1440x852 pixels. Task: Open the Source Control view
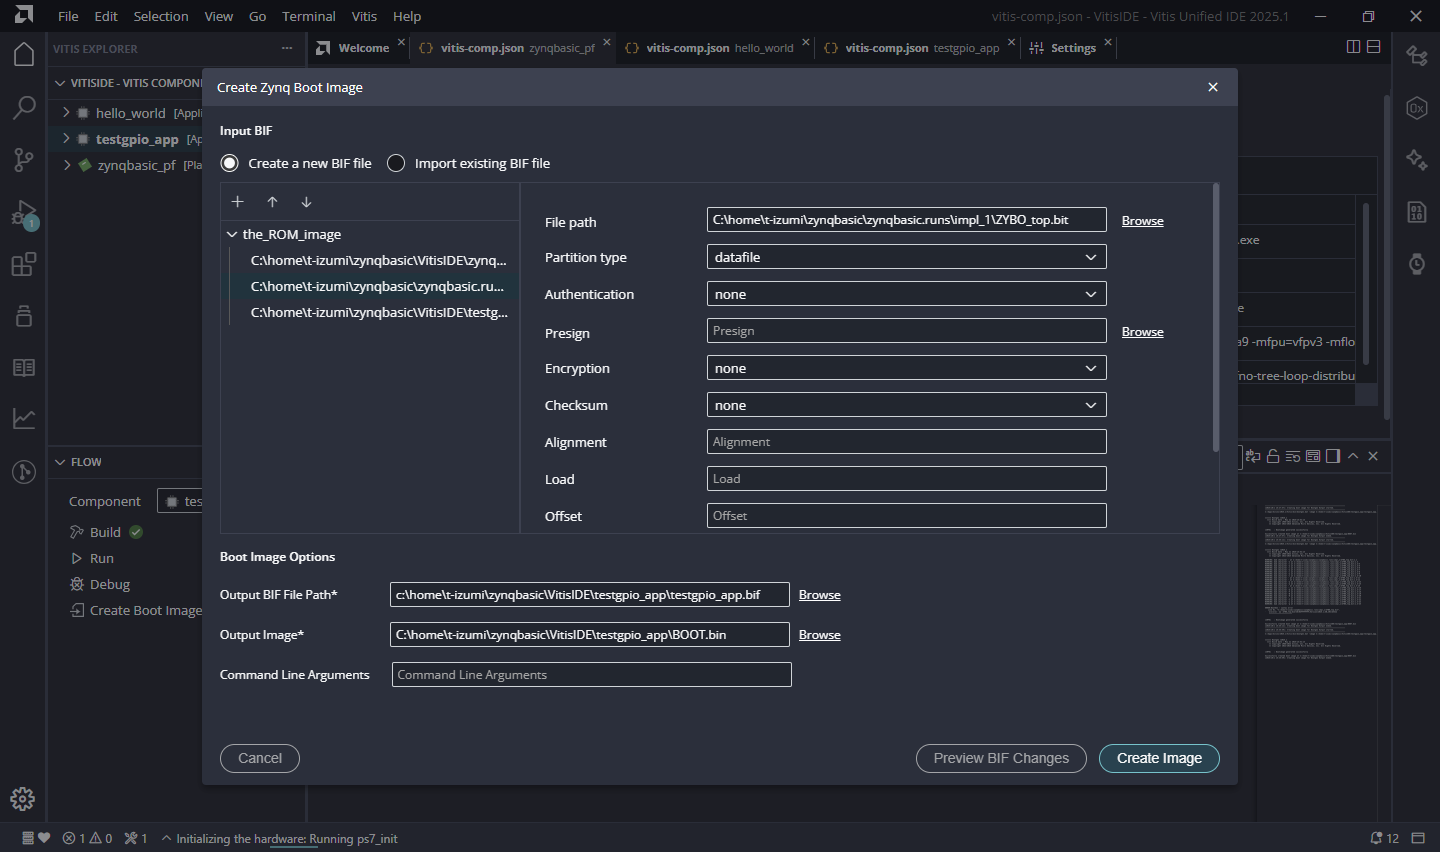(x=24, y=160)
